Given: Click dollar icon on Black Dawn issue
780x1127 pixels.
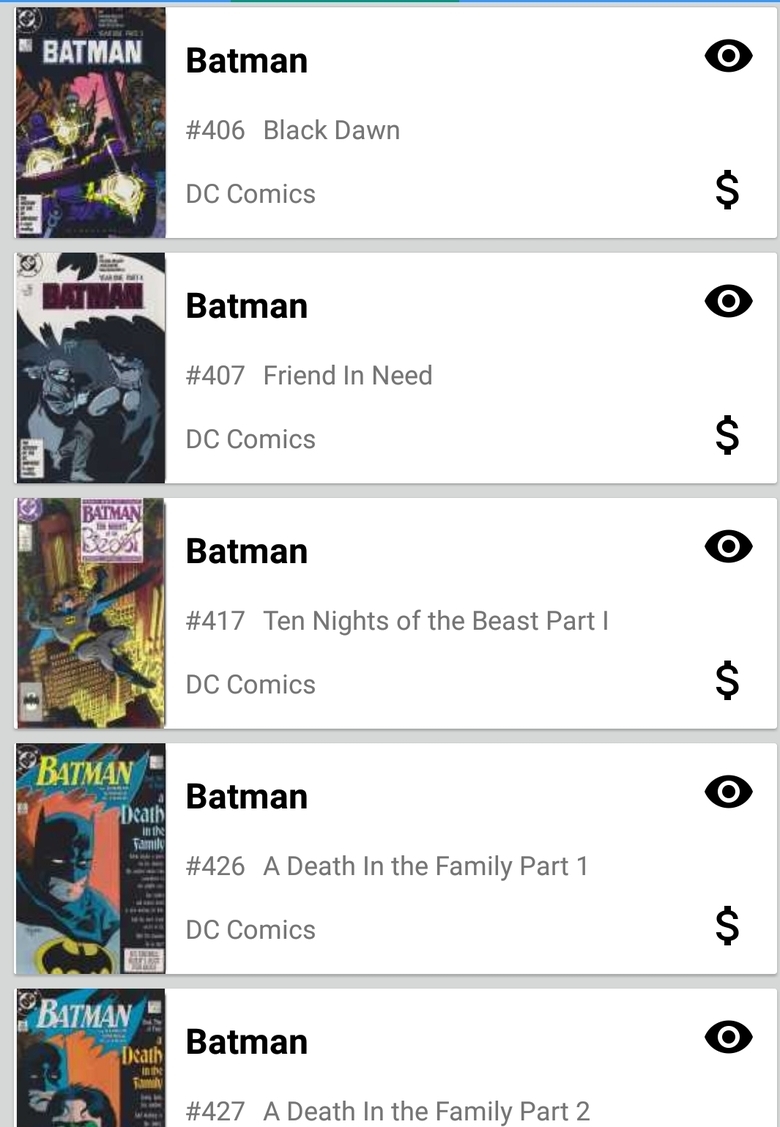Looking at the screenshot, I should click(728, 190).
